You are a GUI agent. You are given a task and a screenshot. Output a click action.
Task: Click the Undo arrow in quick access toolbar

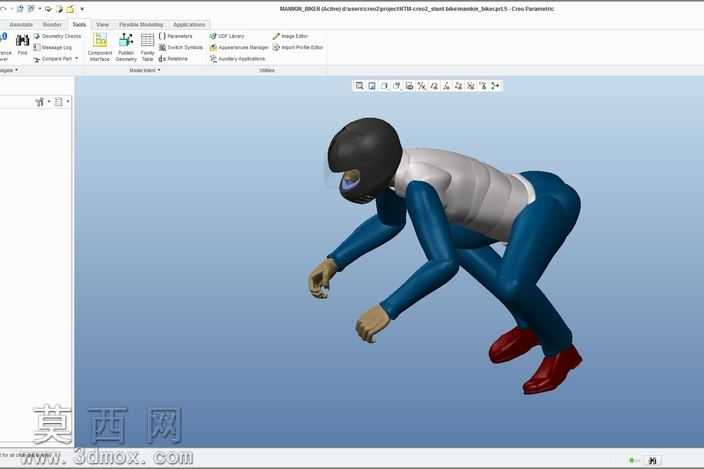tap(4, 9)
